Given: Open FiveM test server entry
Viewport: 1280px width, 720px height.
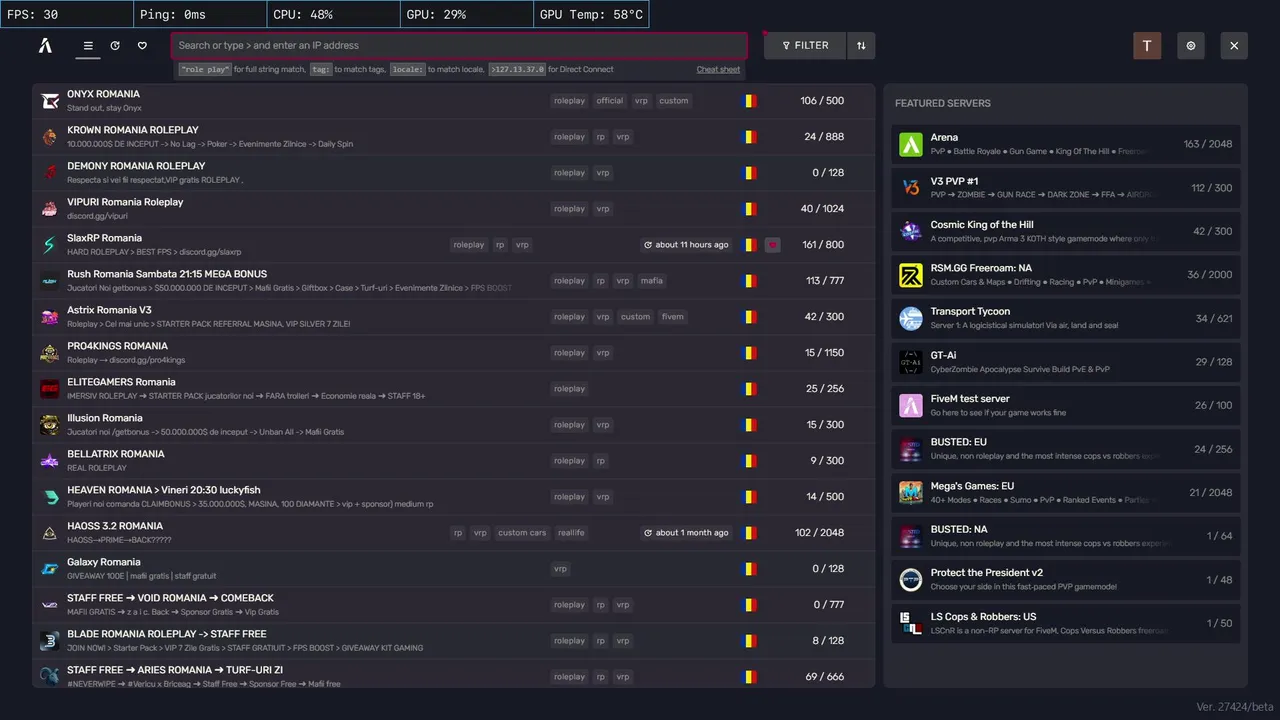Looking at the screenshot, I should click(1066, 405).
